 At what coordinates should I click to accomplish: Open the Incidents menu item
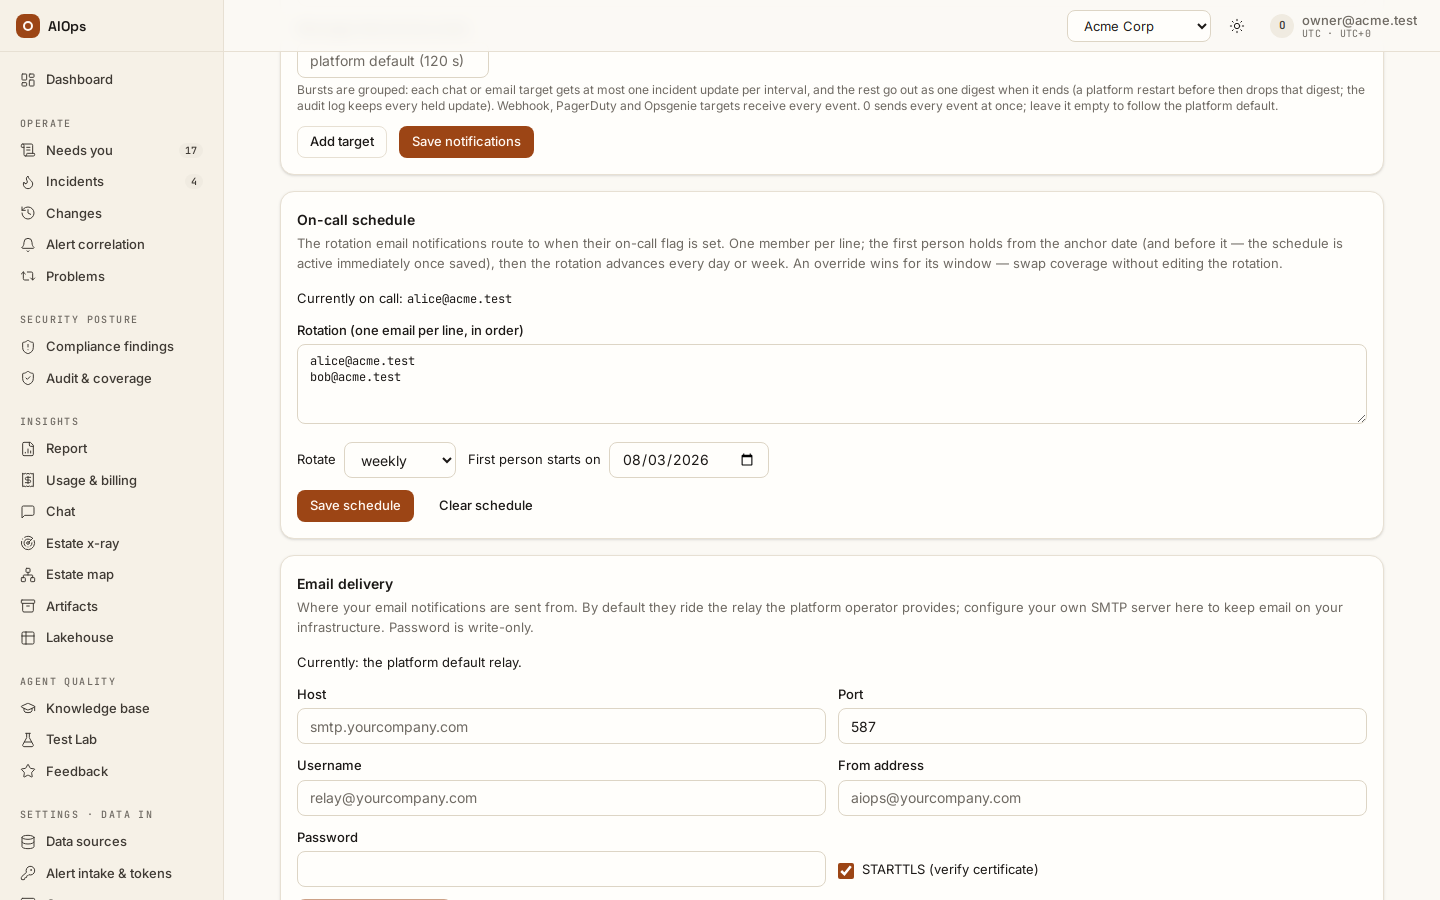pyautogui.click(x=111, y=182)
